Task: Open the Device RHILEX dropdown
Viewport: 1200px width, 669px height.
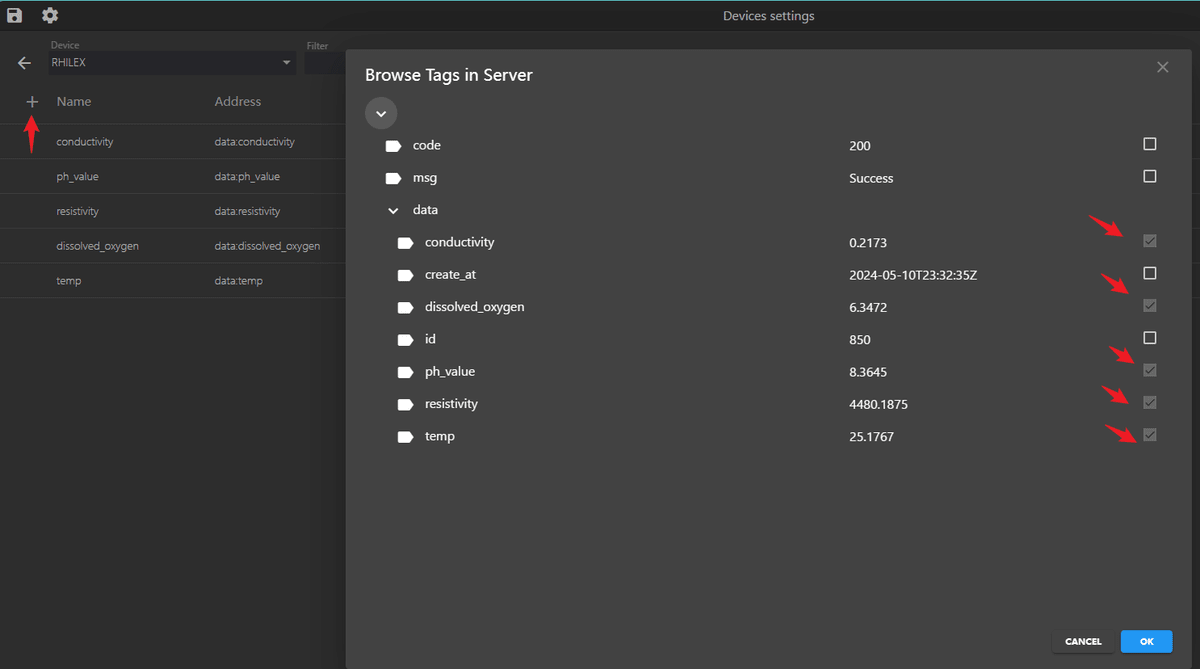Action: click(173, 62)
